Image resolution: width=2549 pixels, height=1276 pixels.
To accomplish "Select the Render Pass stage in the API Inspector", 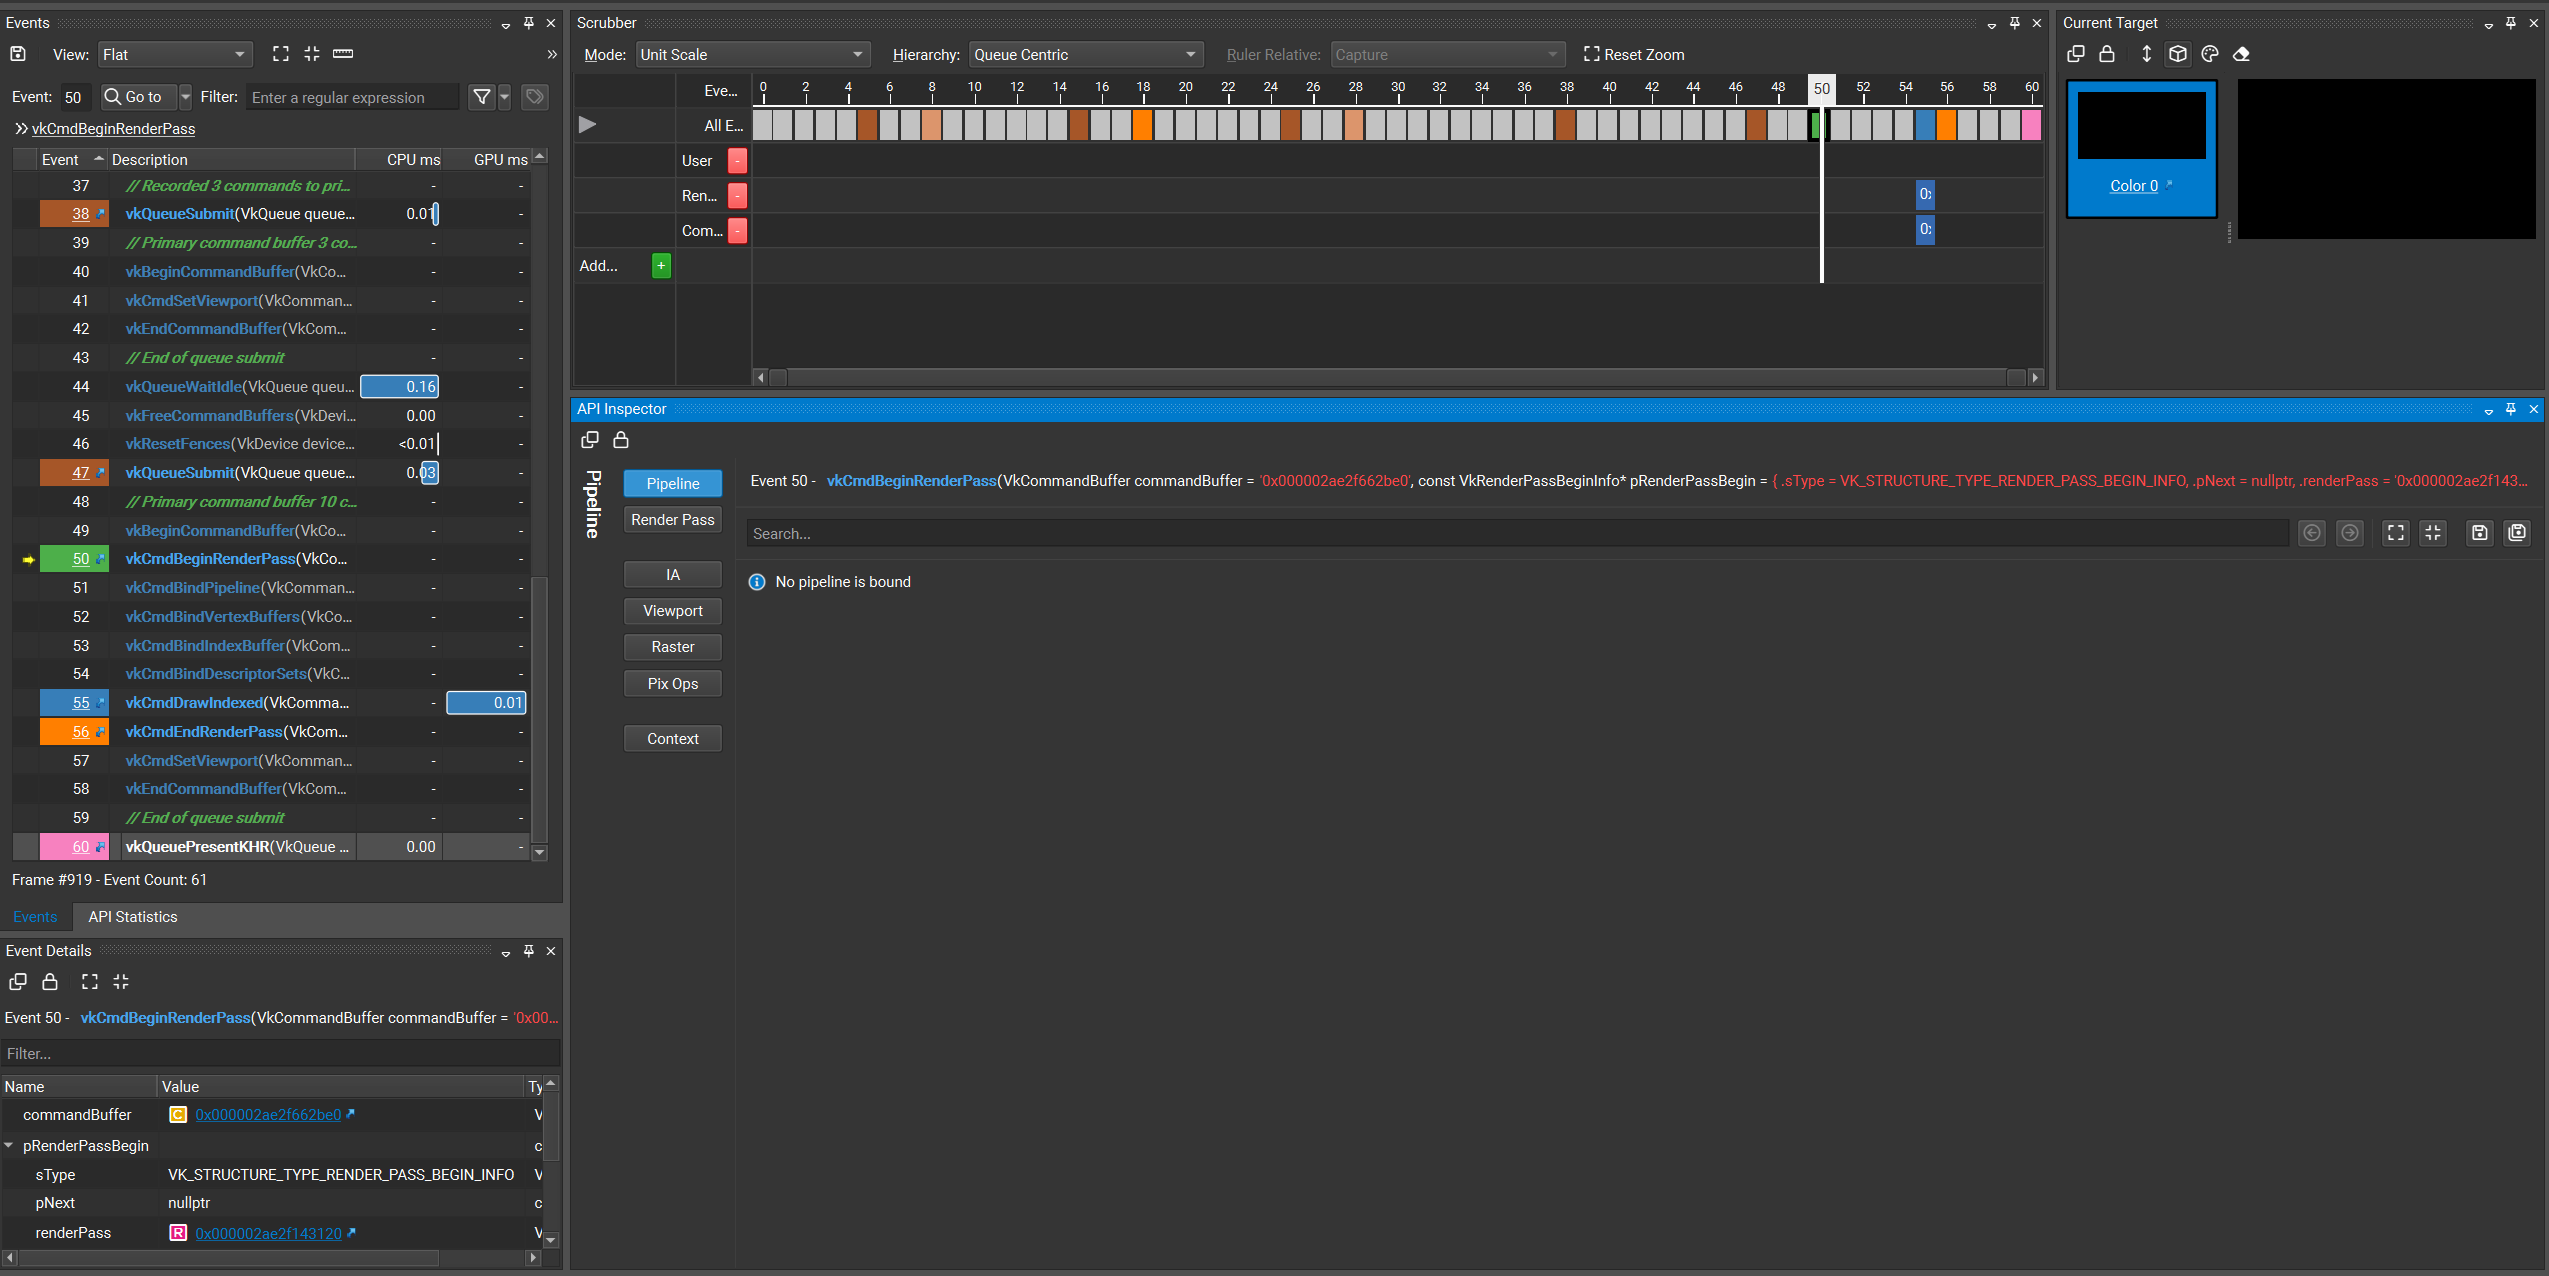I will [672, 519].
